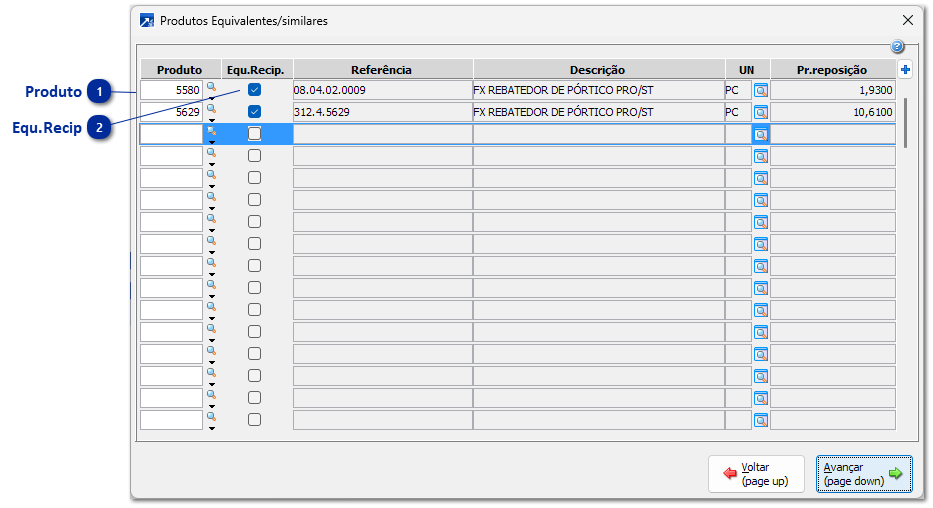The image size is (933, 508).
Task: Close the Produtos Equivalentes/similares window
Action: 907,20
